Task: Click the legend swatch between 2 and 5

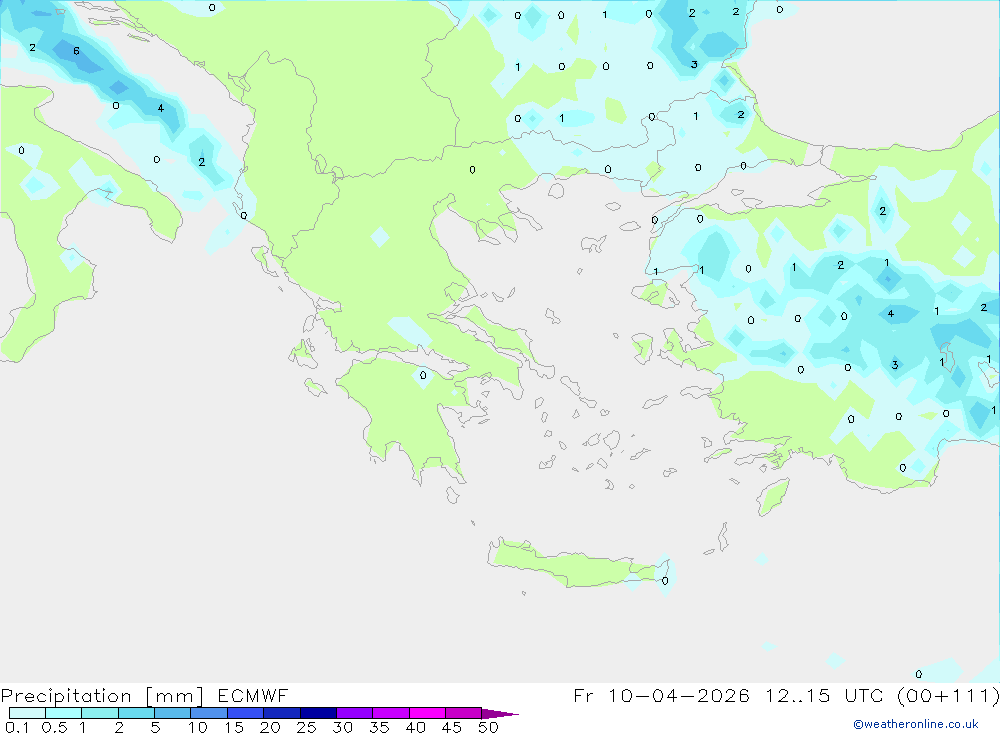Action: click(x=136, y=713)
